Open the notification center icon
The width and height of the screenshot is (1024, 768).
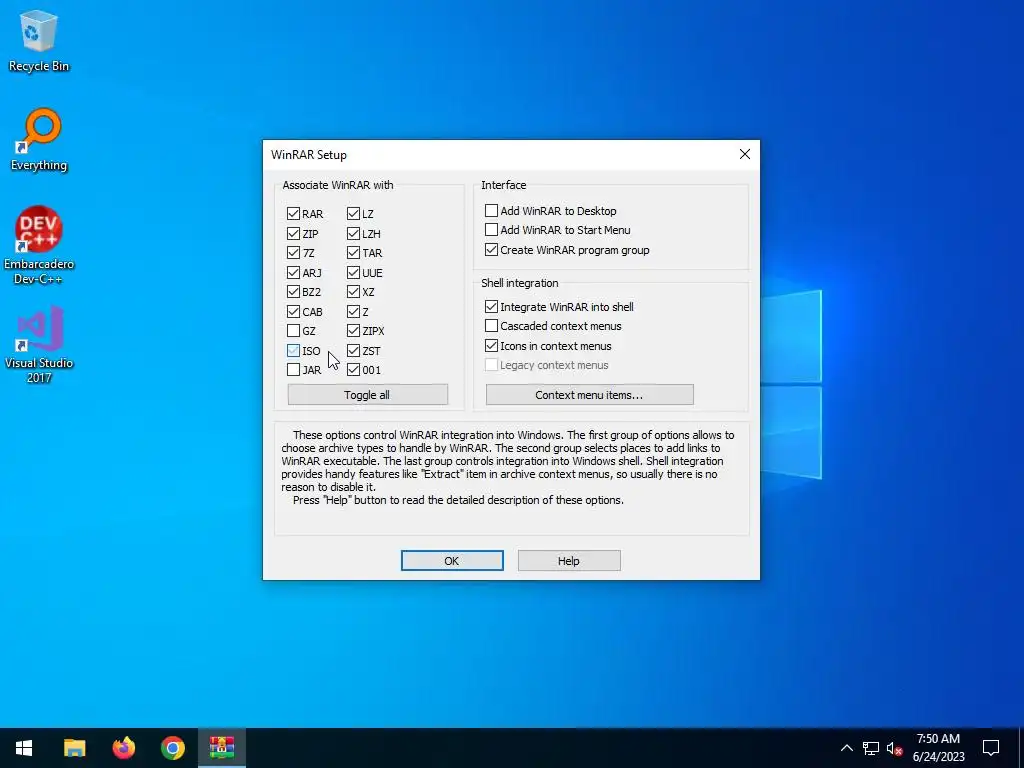[x=991, y=748]
